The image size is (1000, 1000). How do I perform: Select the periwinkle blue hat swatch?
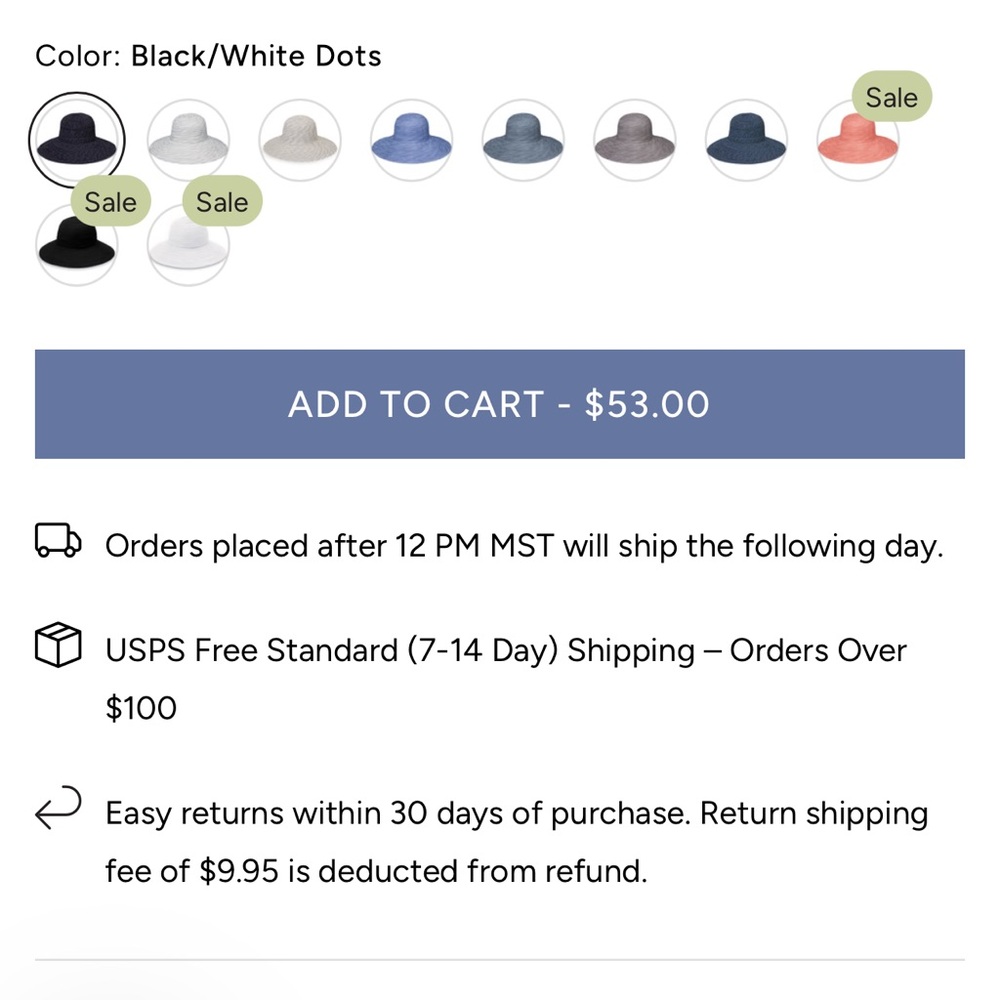pos(411,140)
